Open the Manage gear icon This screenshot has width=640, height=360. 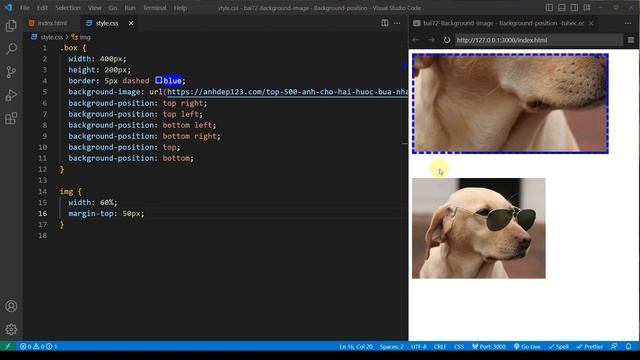pyautogui.click(x=11, y=329)
